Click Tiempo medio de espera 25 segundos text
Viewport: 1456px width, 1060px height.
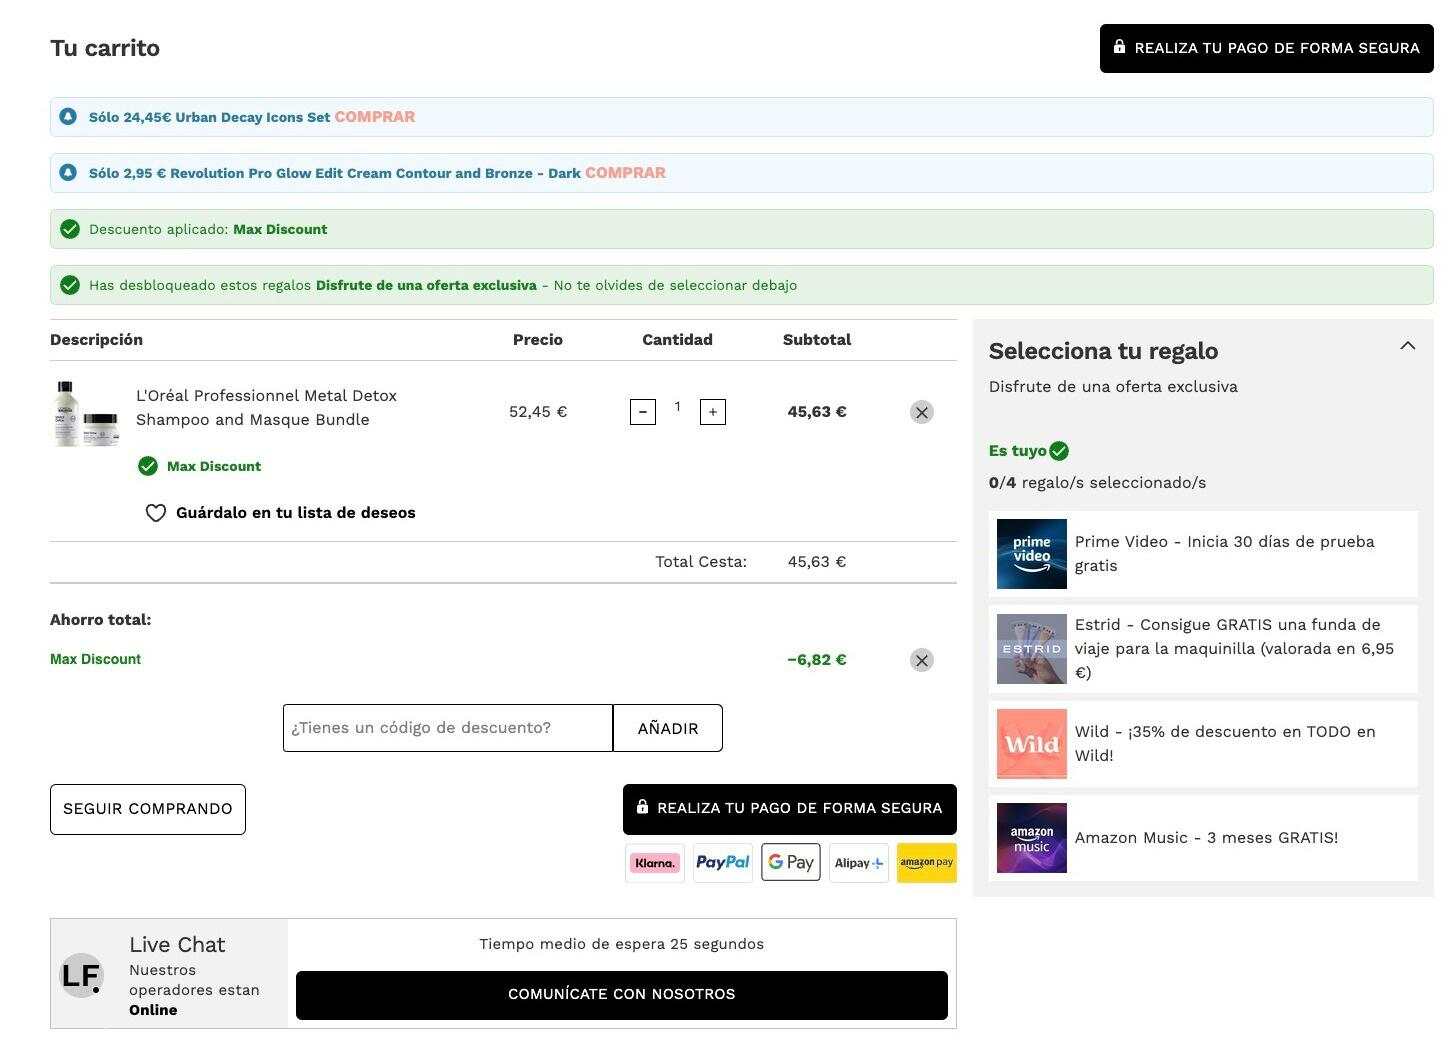pos(622,944)
